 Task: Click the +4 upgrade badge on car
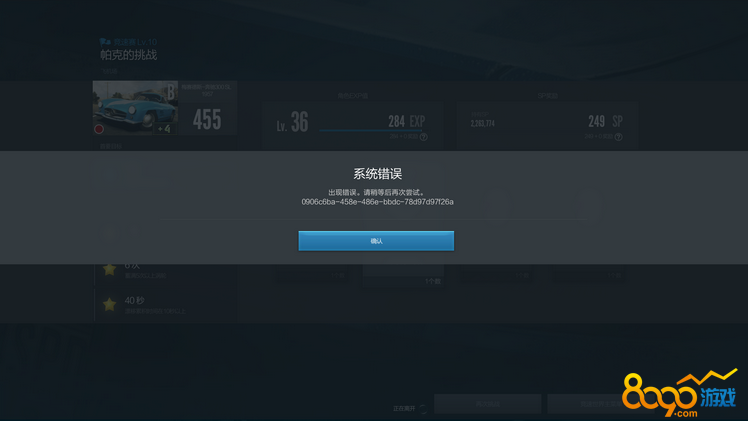[163, 129]
